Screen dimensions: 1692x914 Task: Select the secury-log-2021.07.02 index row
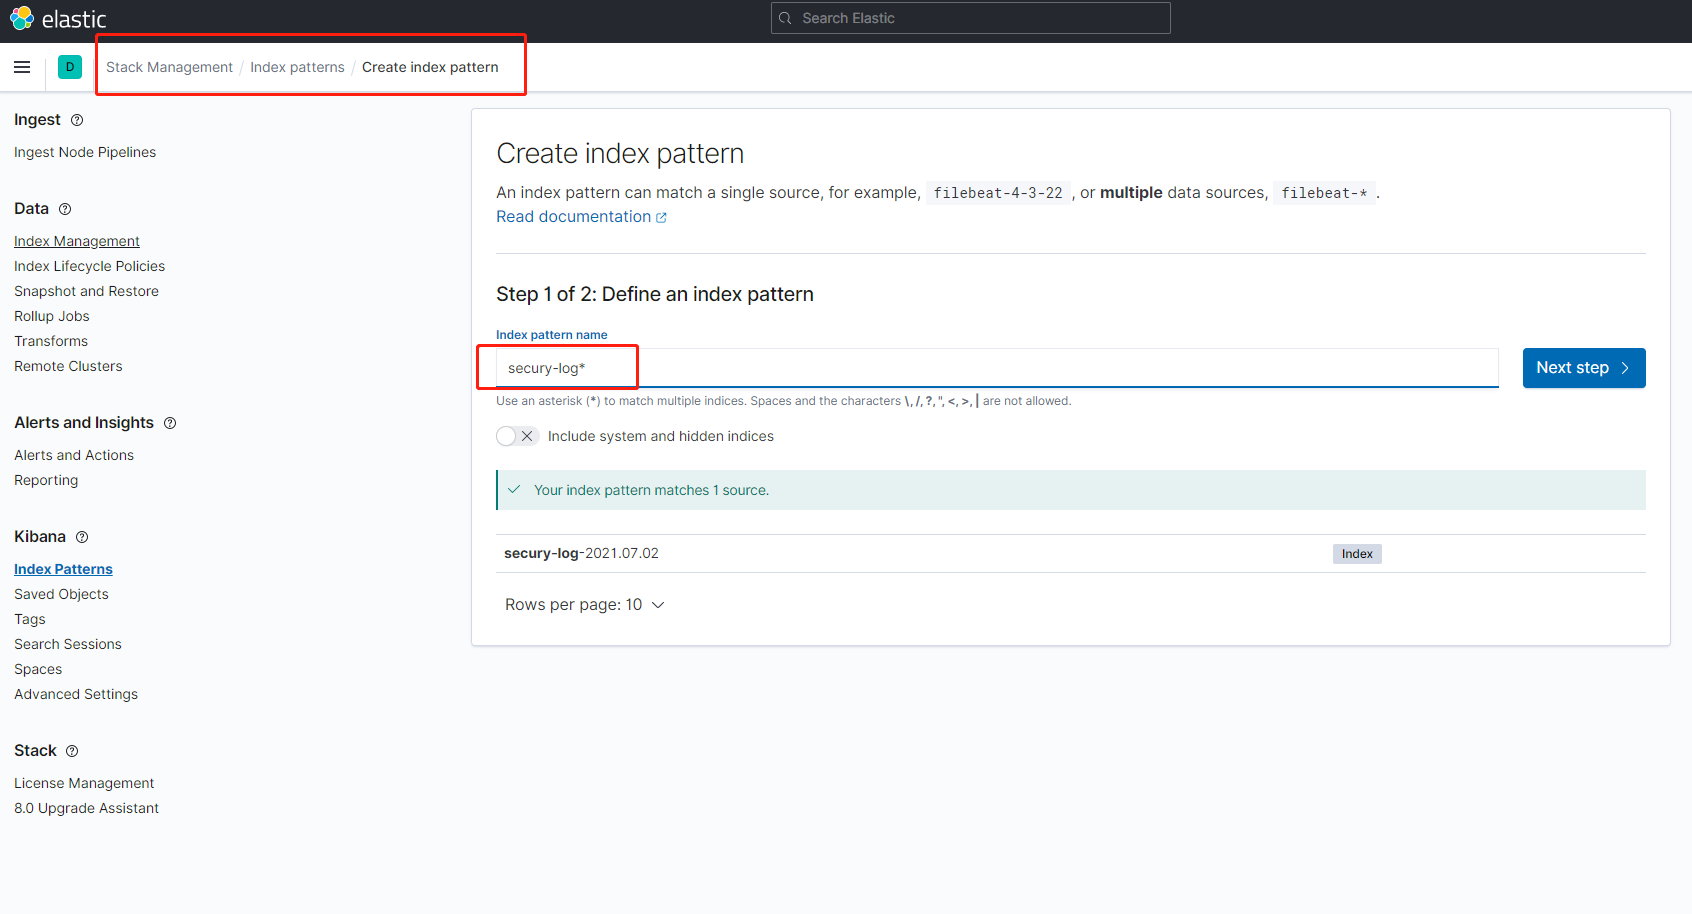point(1071,554)
